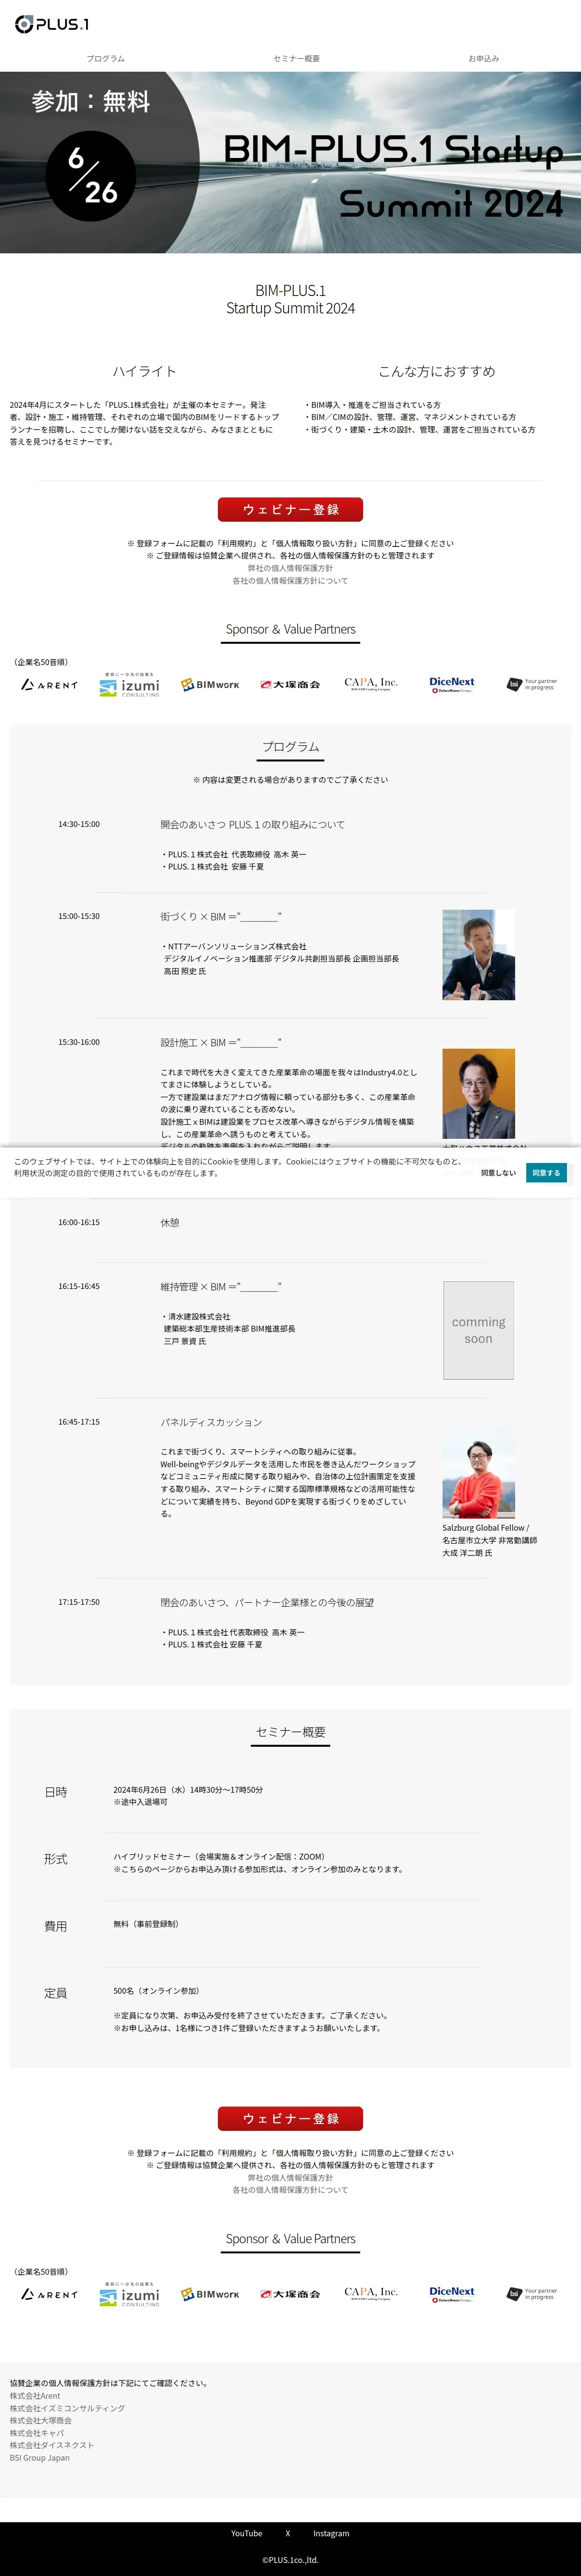Click the CAPA, Inc. logo in the sponsor row near the footer
The height and width of the screenshot is (2576, 581).
(x=371, y=2293)
